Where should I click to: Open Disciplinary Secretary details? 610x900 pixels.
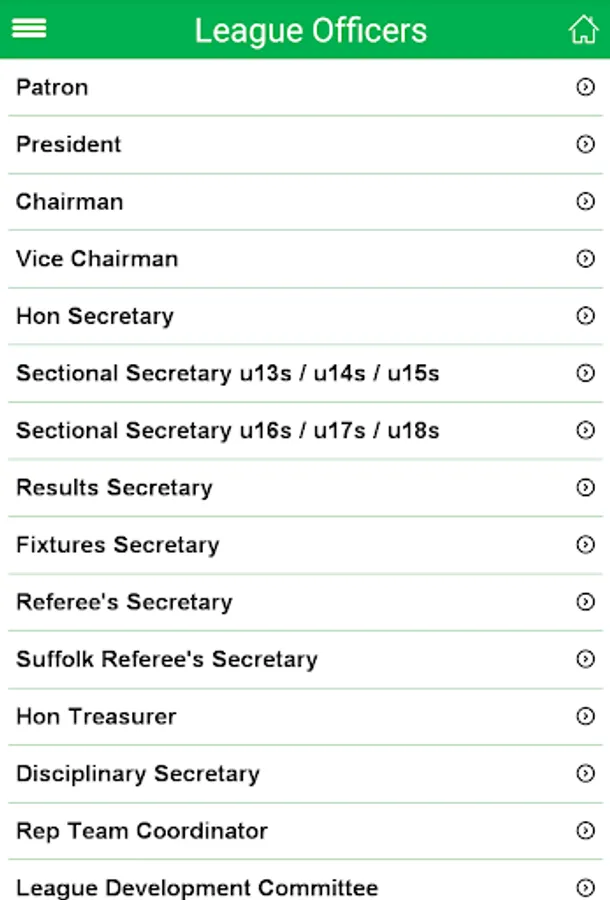point(138,773)
